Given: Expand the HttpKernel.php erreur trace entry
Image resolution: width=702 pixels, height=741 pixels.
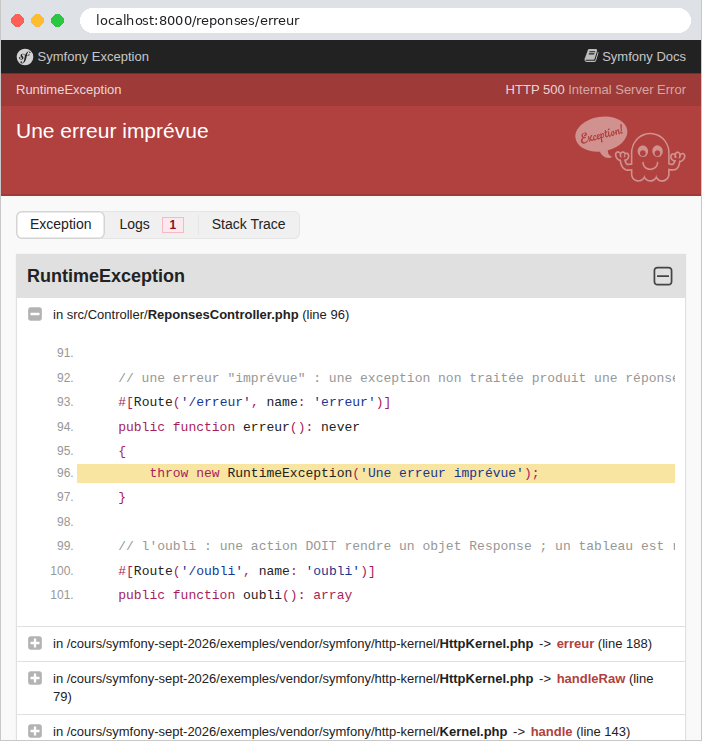Looking at the screenshot, I should tap(35, 643).
